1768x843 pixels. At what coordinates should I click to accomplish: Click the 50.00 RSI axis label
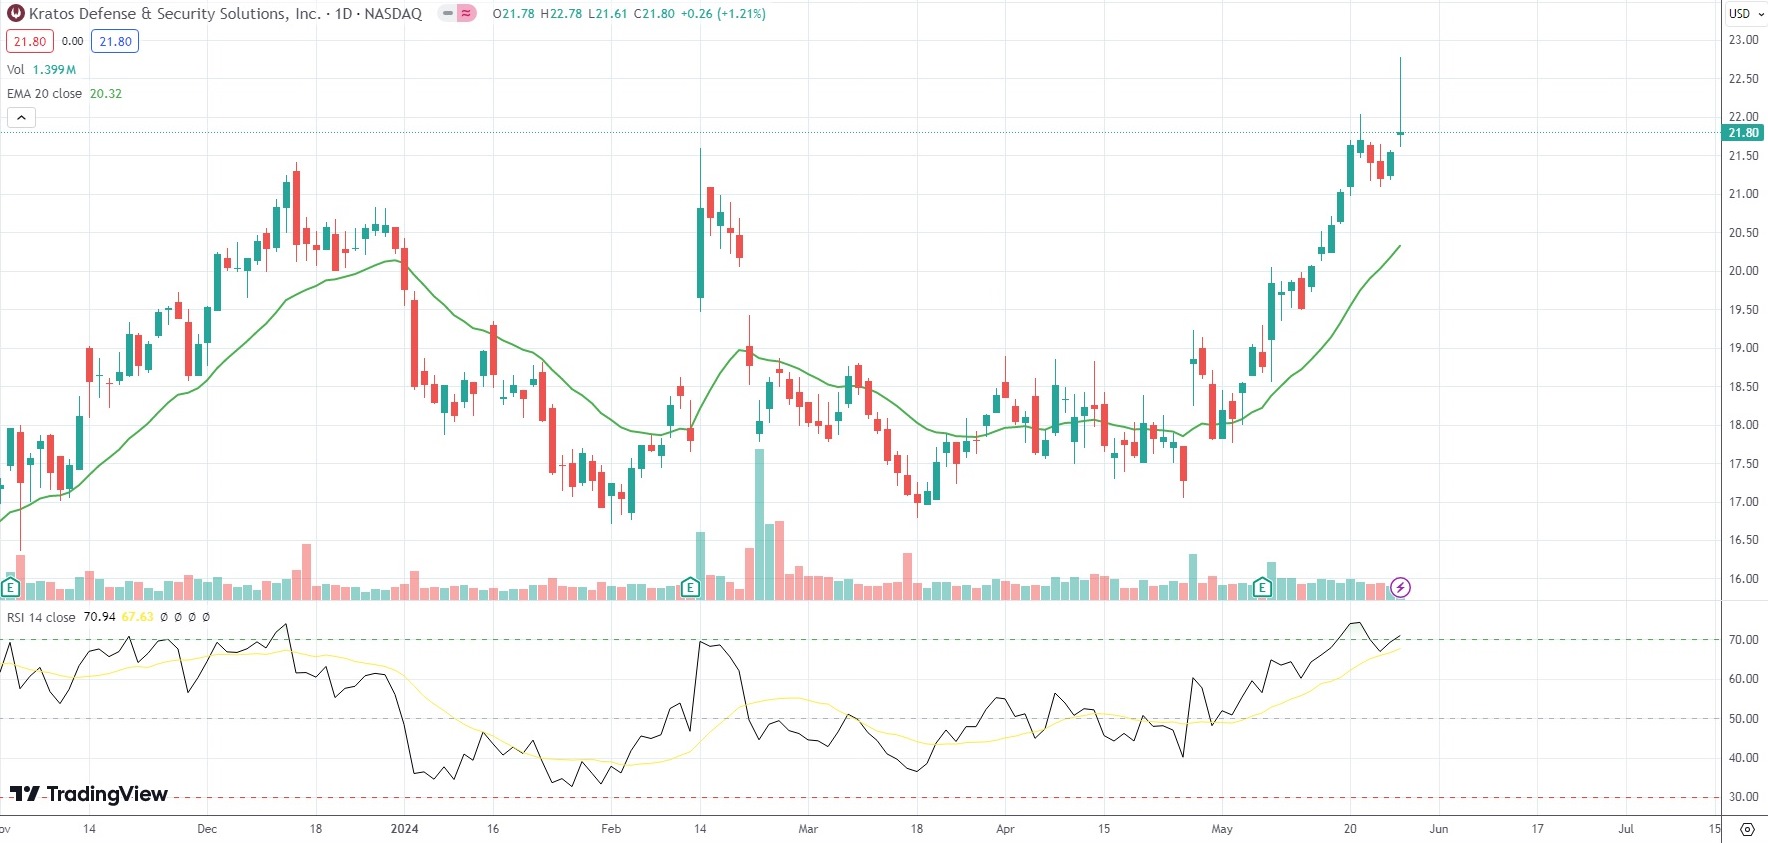(x=1743, y=719)
